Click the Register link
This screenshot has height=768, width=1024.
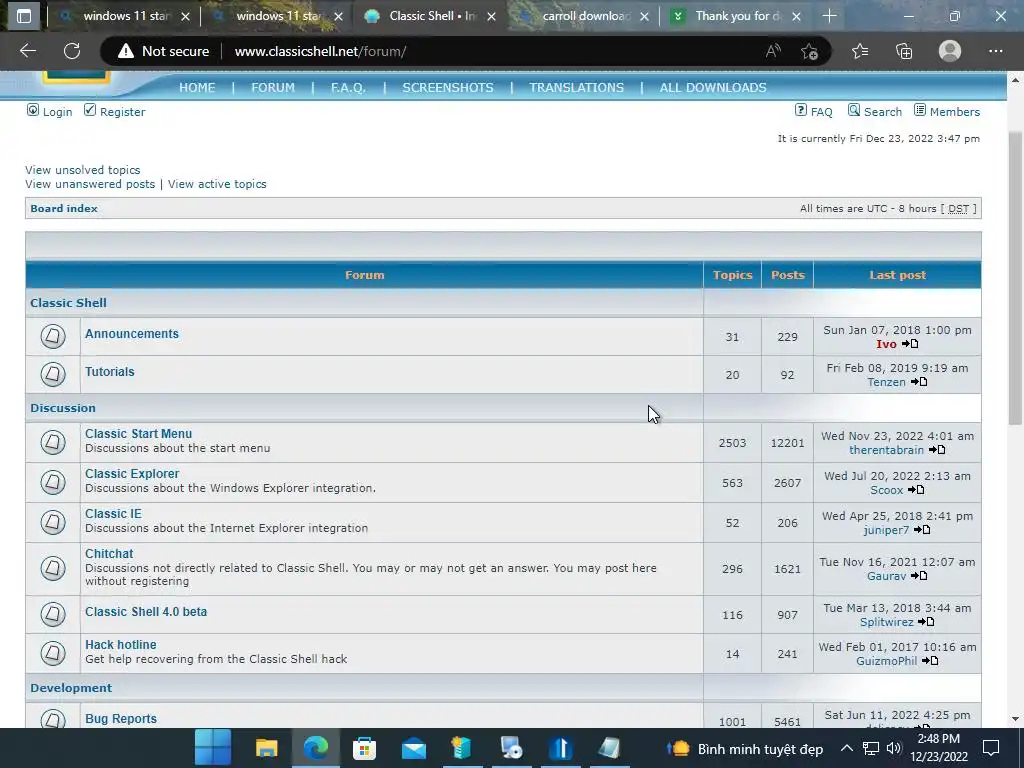122,112
